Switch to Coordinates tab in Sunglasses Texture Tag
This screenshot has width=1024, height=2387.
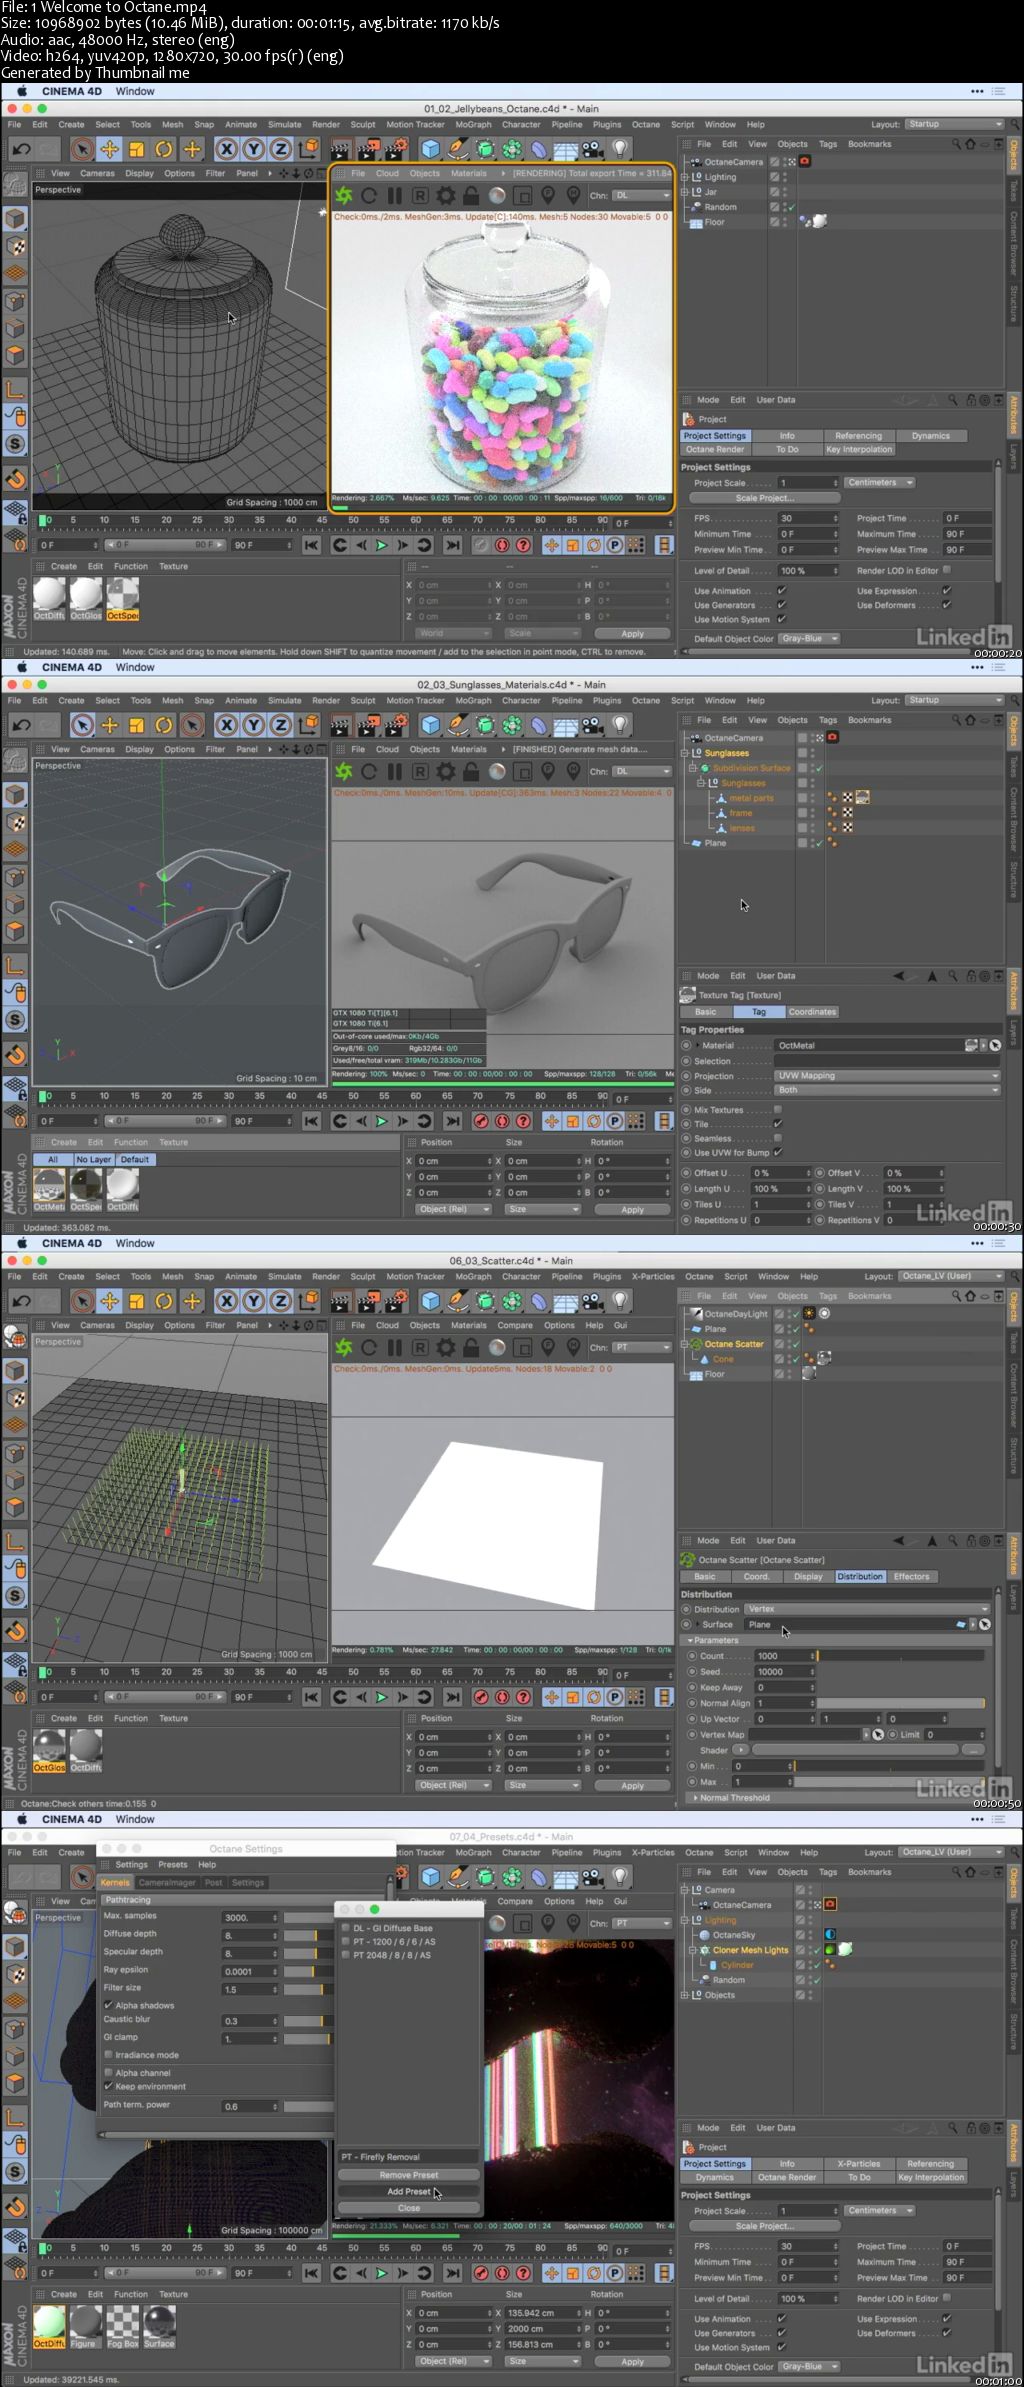coord(812,1012)
